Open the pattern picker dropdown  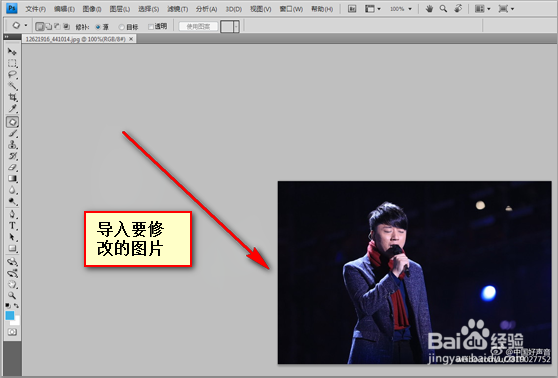[x=236, y=26]
